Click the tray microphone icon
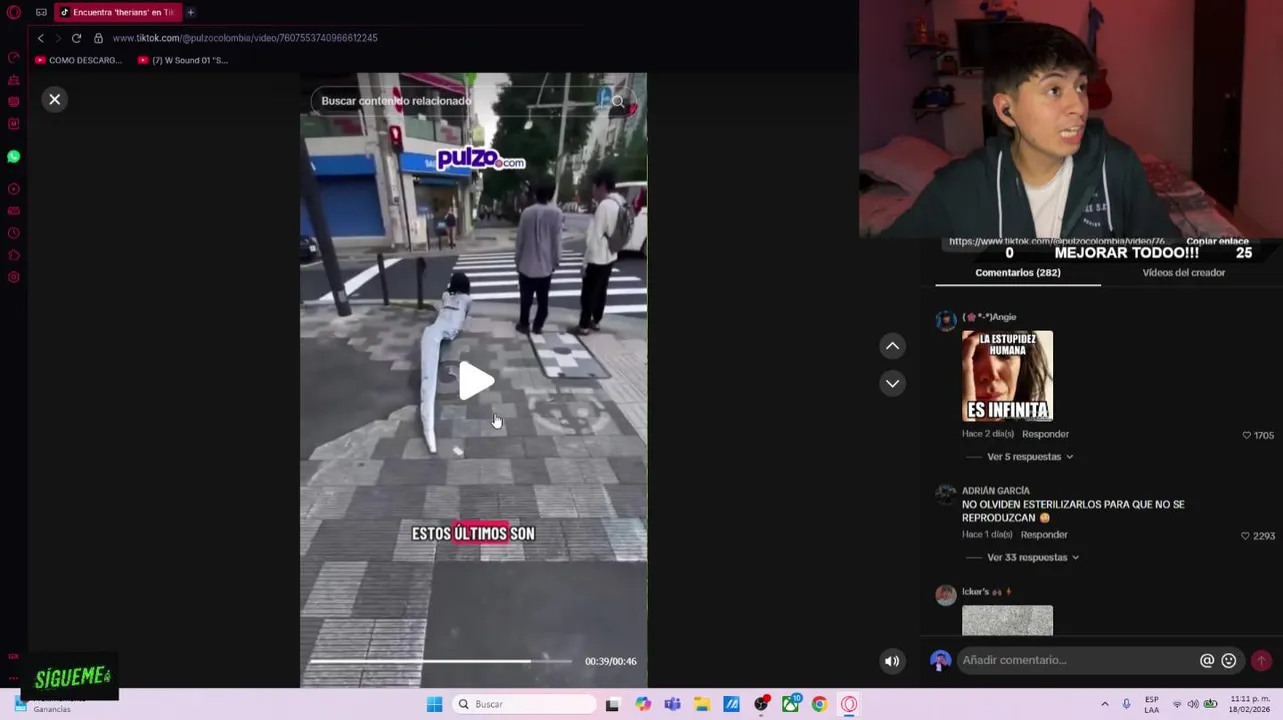Screen dimensions: 1283x720 [x=1126, y=704]
